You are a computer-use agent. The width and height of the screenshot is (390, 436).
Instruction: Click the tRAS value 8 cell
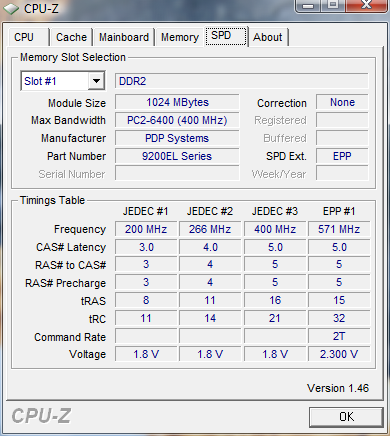(x=146, y=300)
